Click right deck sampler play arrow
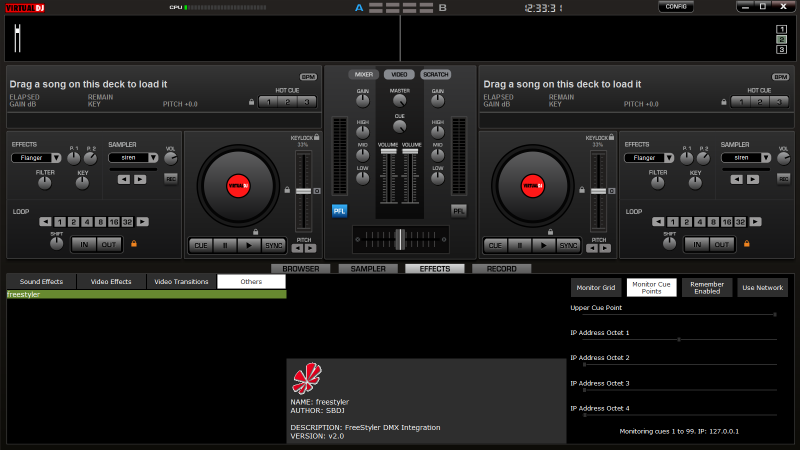Screen dimensions: 800x450 click(x=753, y=180)
